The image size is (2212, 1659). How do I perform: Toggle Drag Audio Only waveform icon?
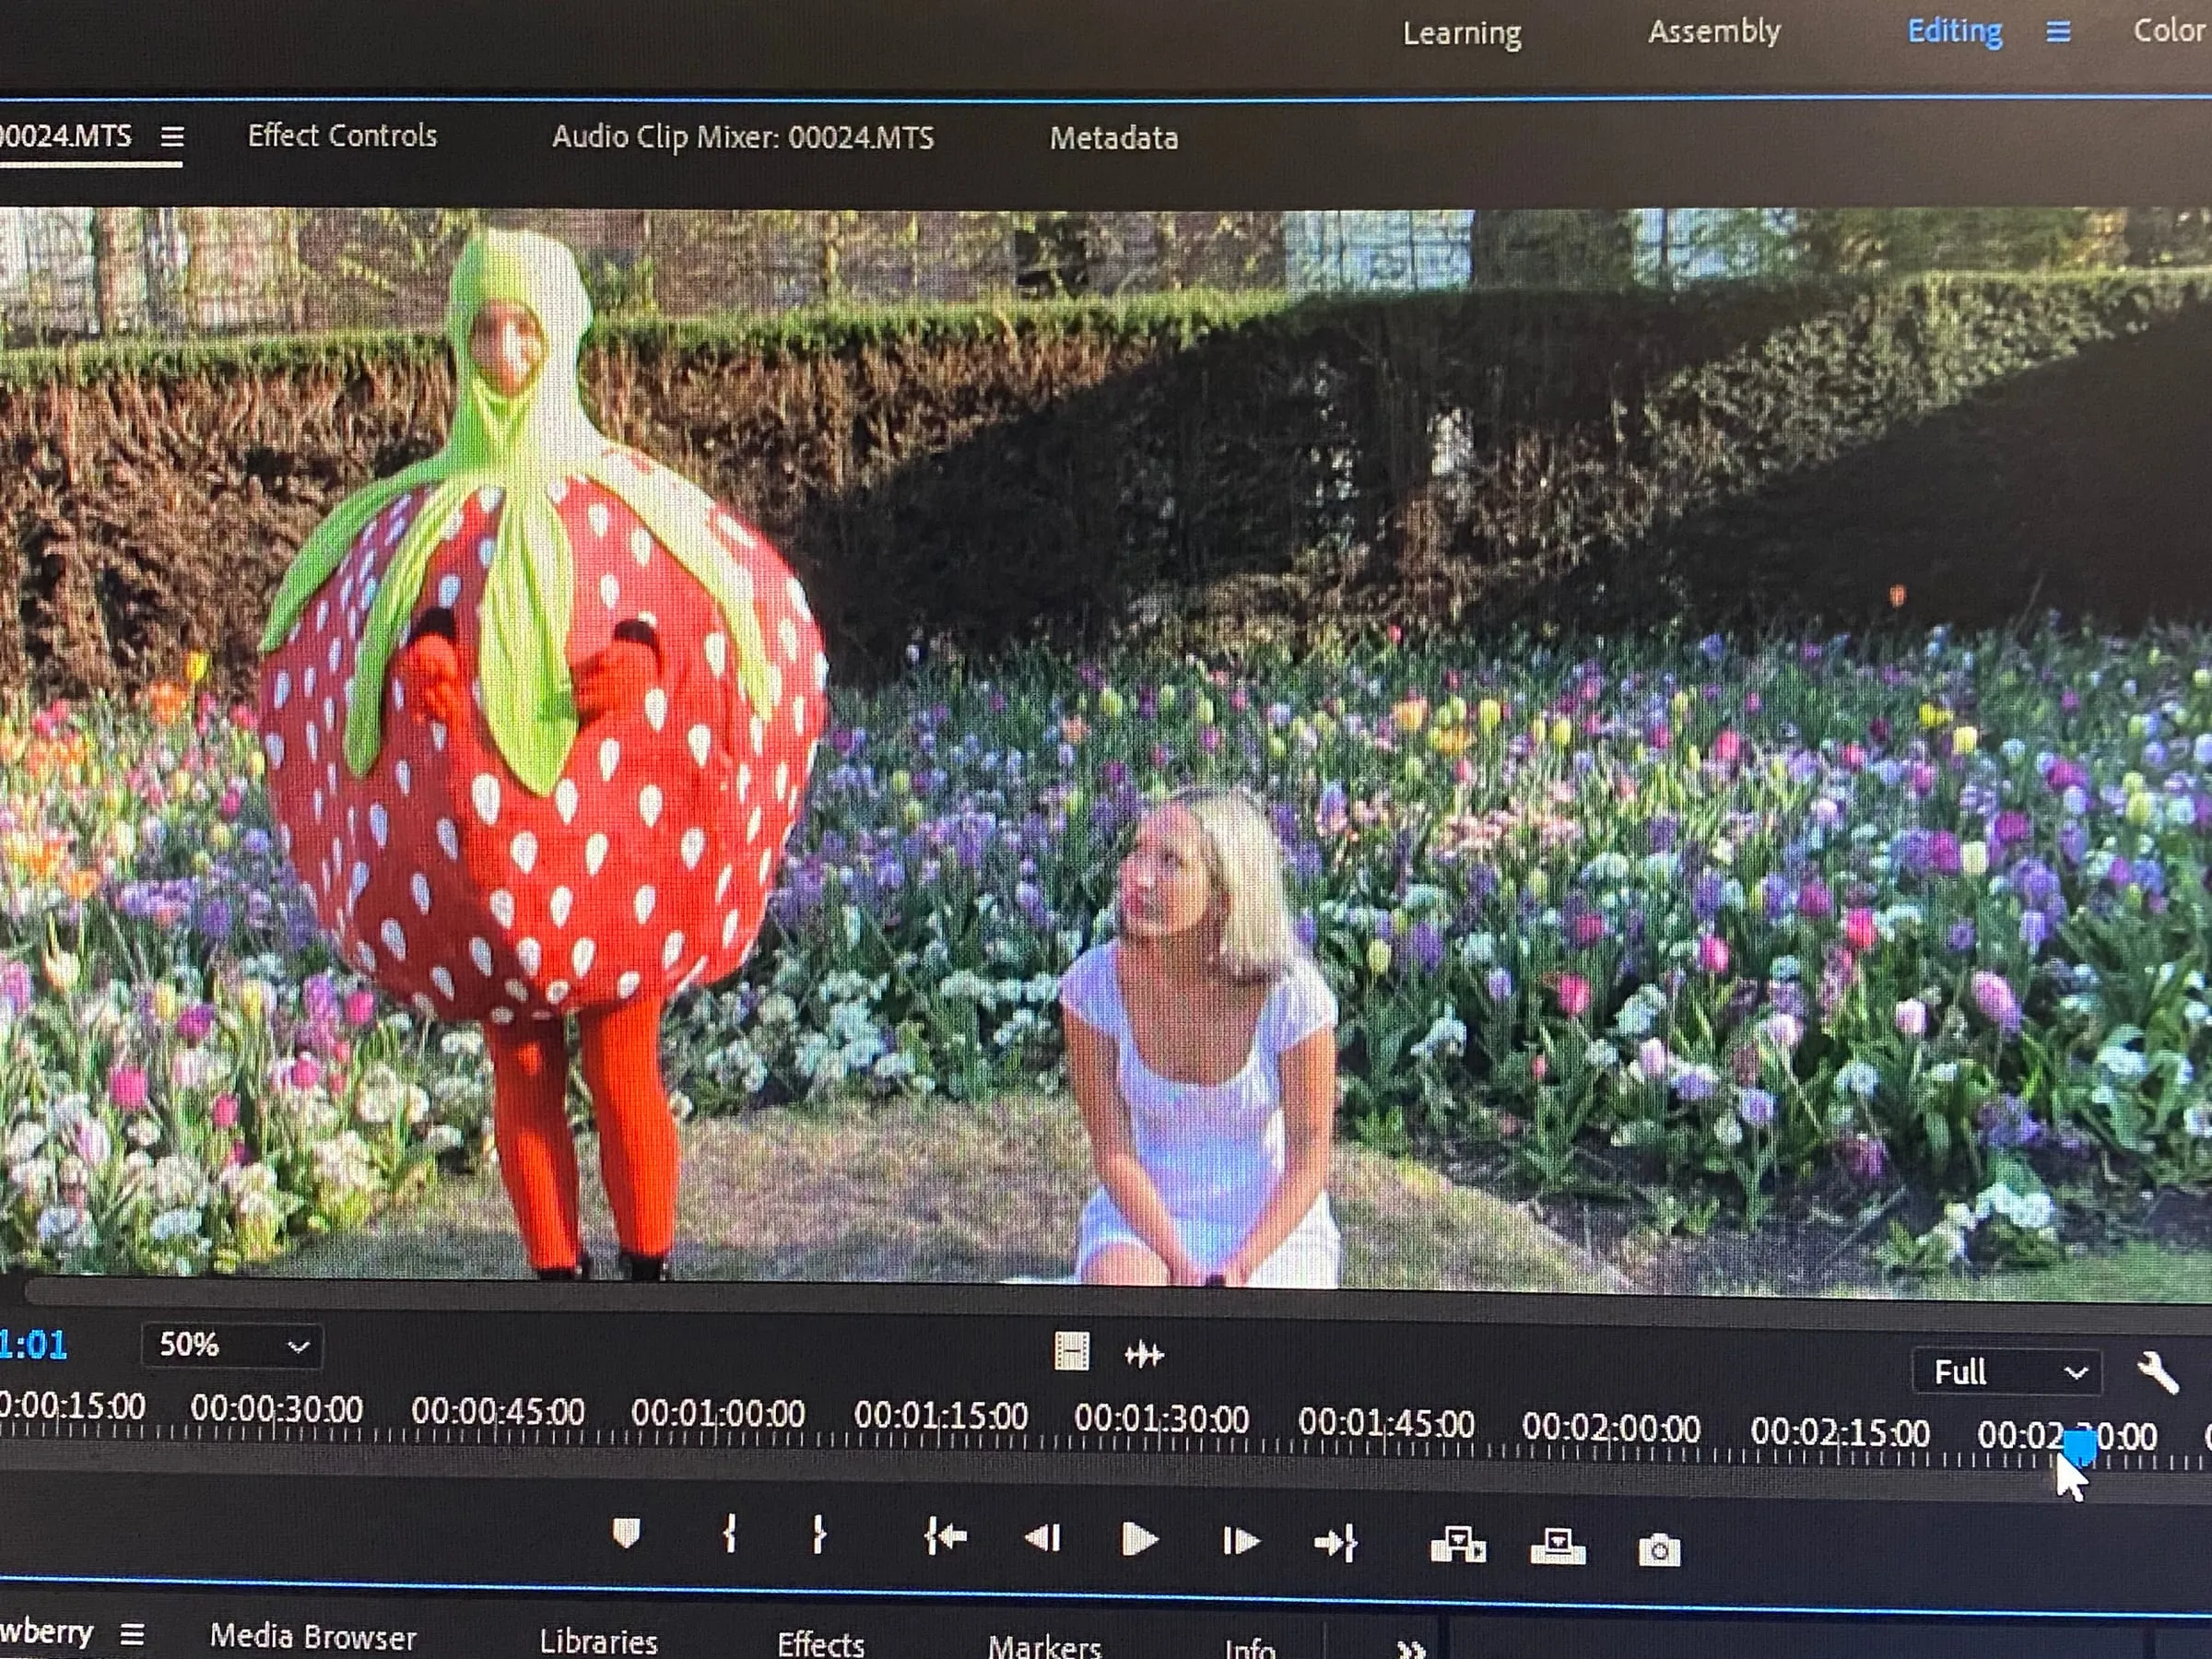pyautogui.click(x=1144, y=1355)
